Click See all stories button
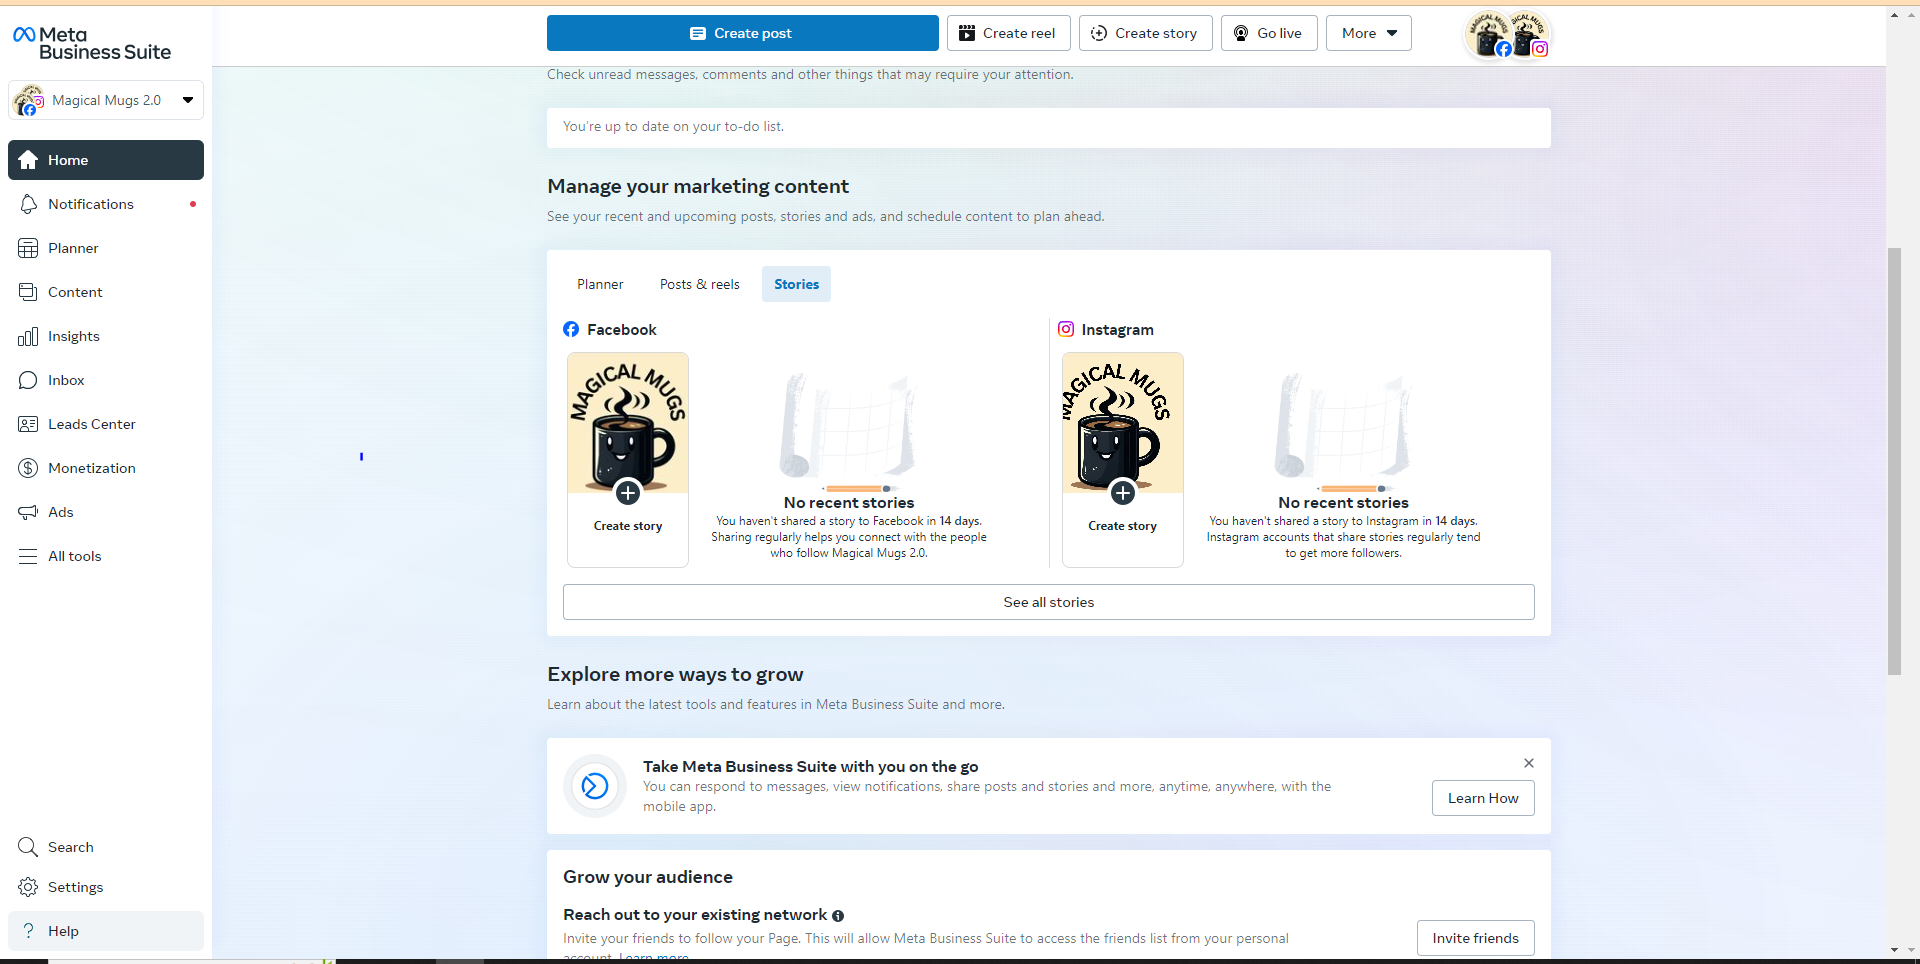The height and width of the screenshot is (964, 1920). click(1048, 602)
